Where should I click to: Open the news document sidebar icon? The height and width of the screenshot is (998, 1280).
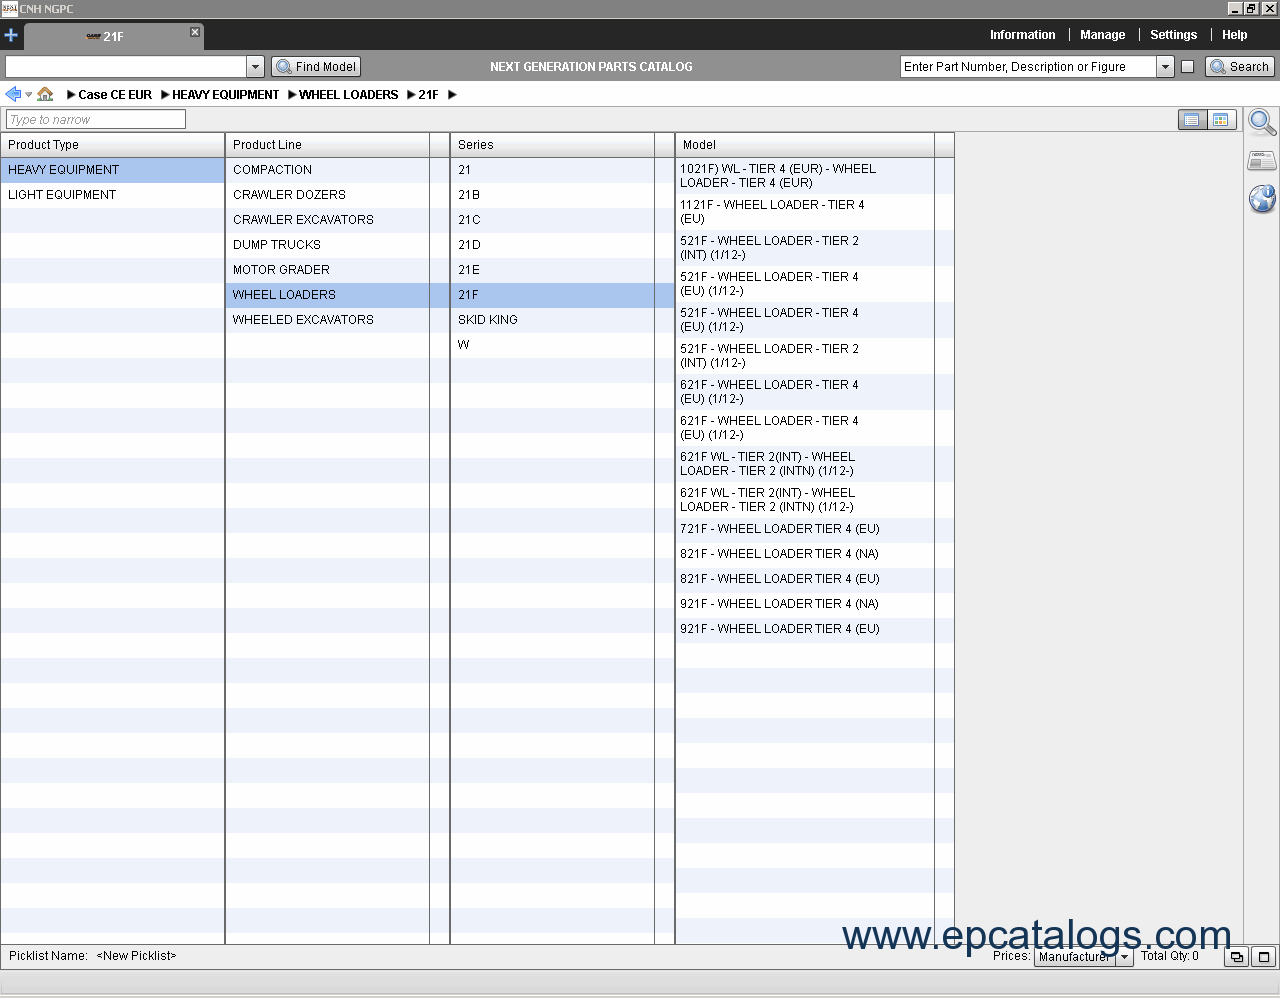pos(1262,160)
